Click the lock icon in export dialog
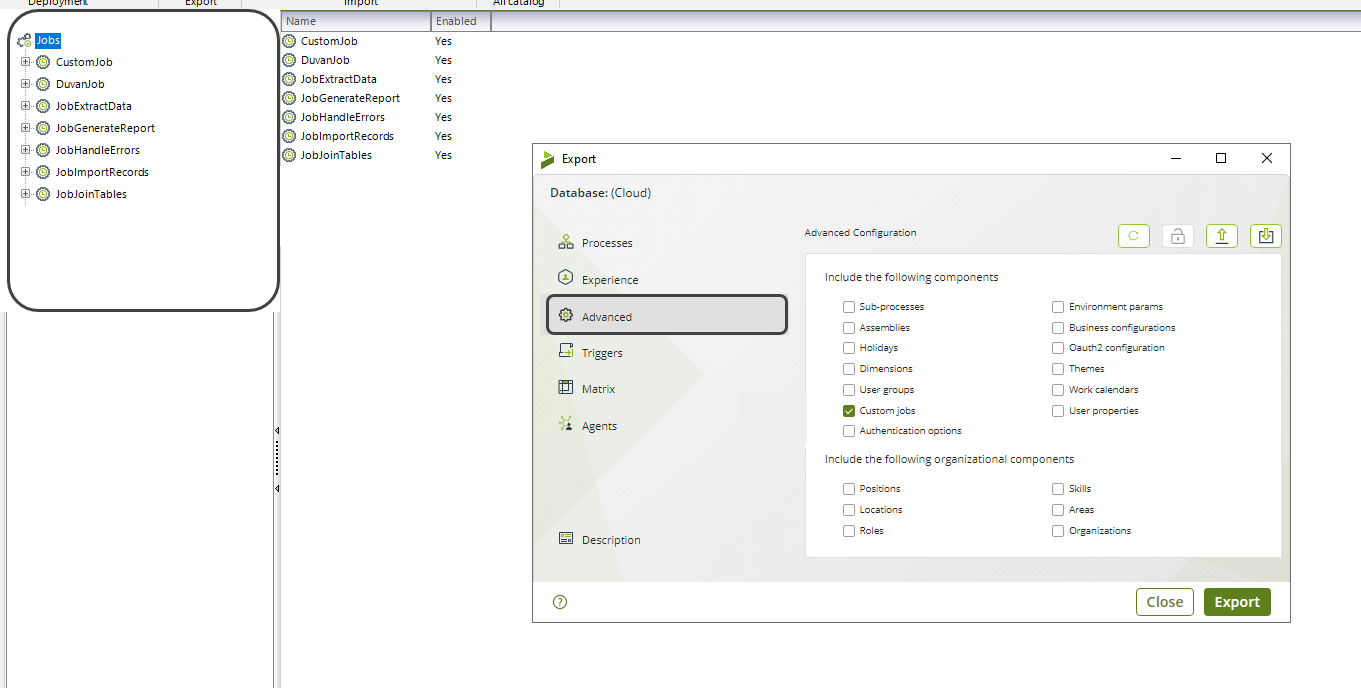The image size is (1361, 688). point(1177,236)
